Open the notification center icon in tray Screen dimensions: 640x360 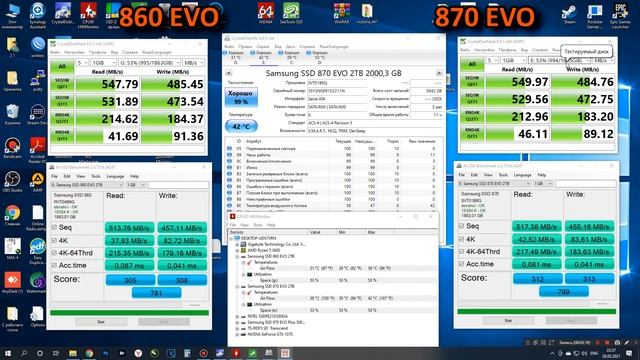[x=629, y=353]
